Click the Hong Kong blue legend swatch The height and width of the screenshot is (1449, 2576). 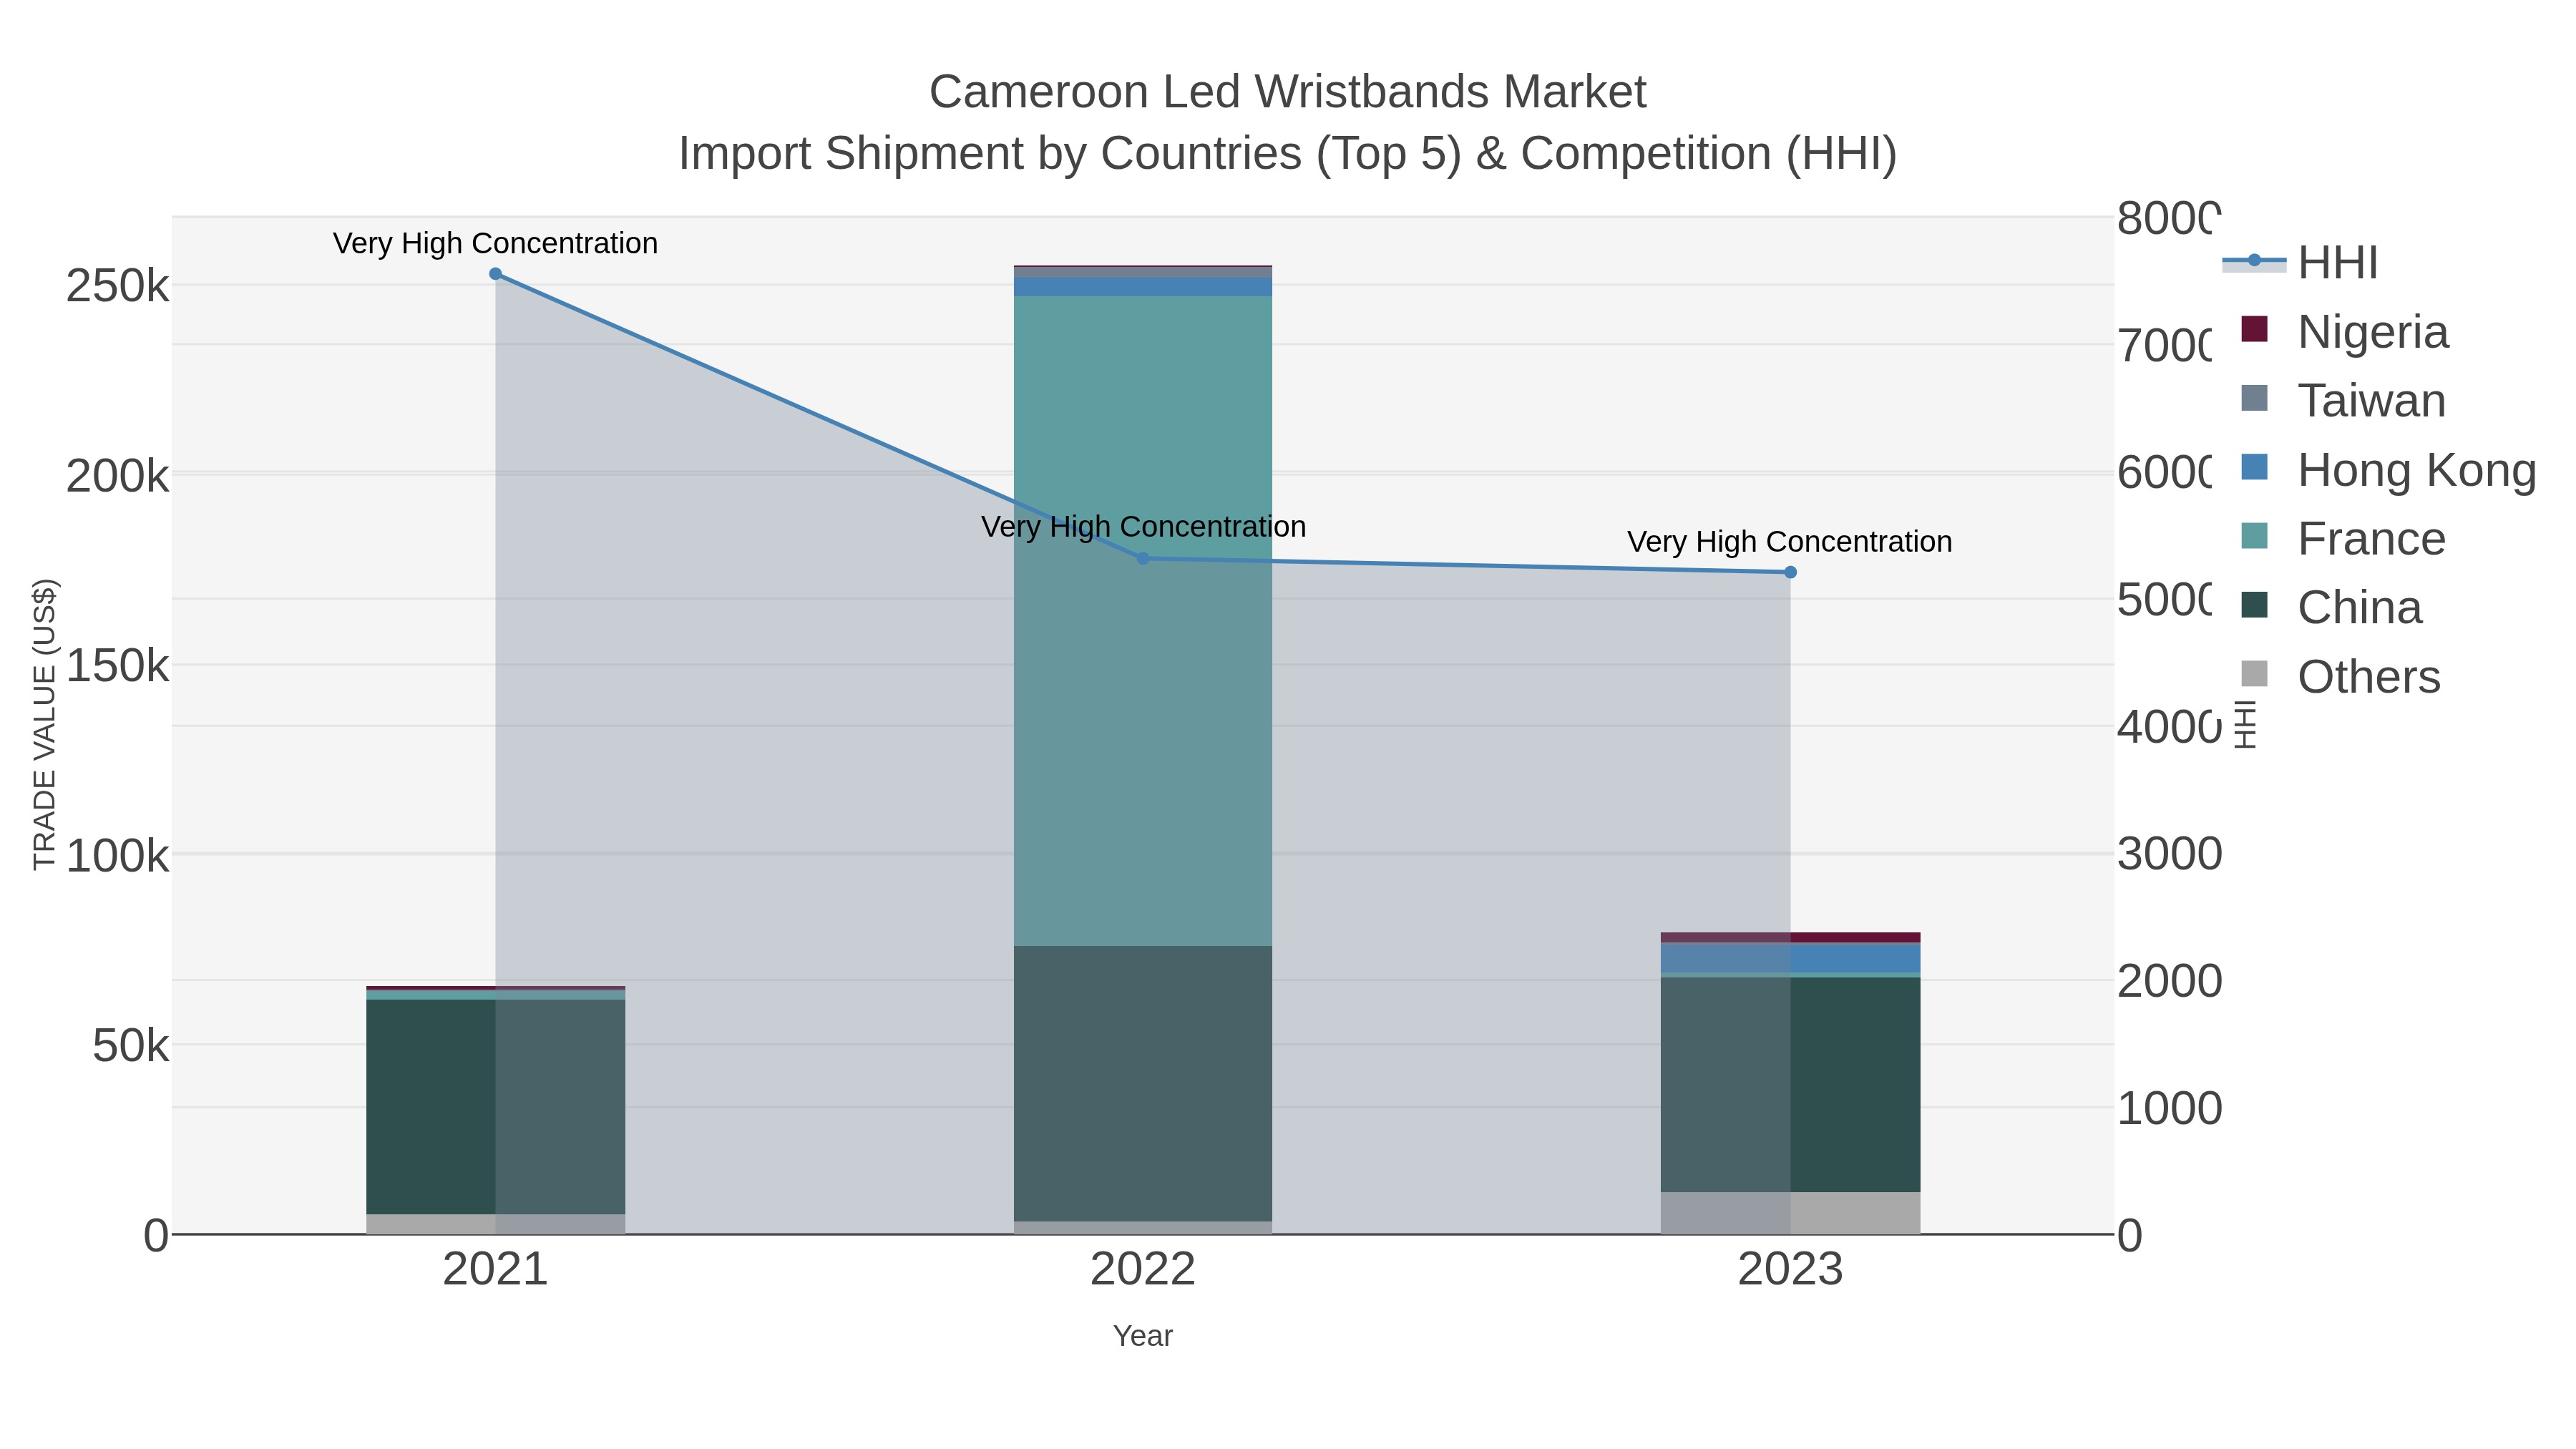click(x=2254, y=467)
